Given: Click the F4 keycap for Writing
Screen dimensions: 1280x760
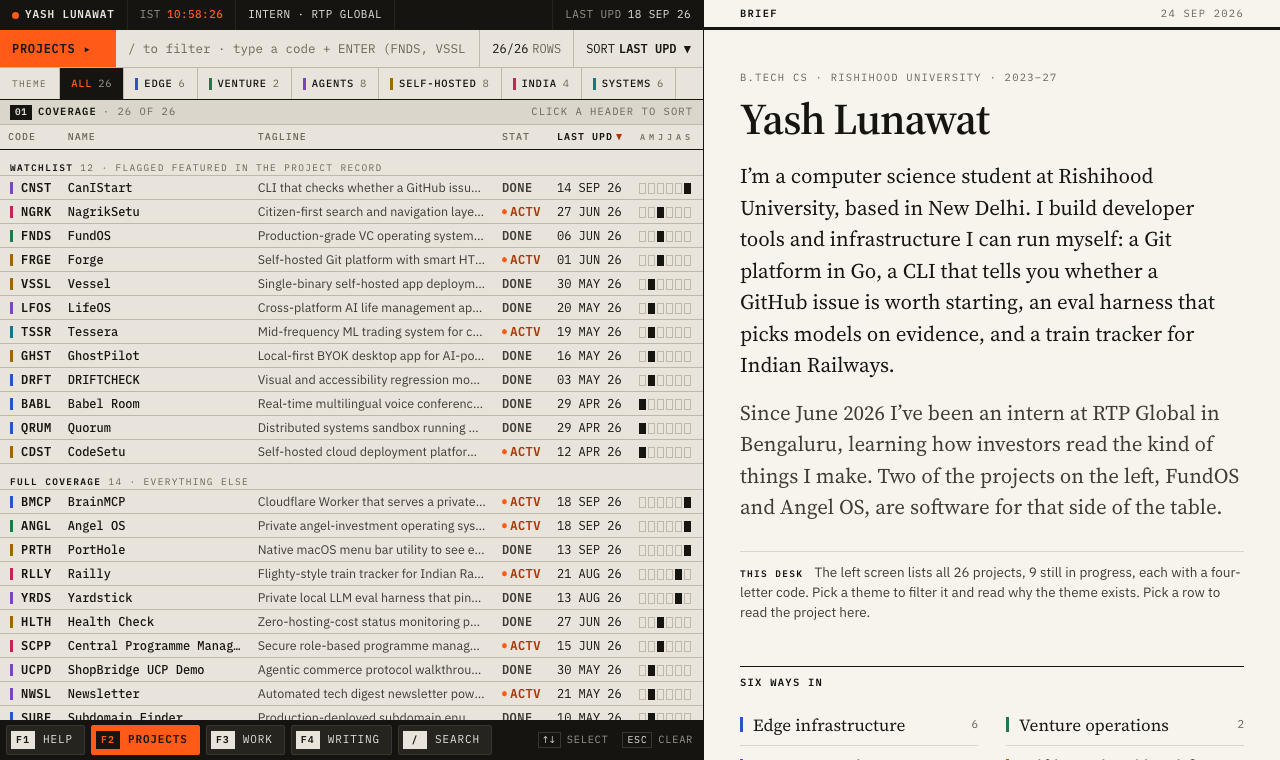Looking at the screenshot, I should click(308, 740).
